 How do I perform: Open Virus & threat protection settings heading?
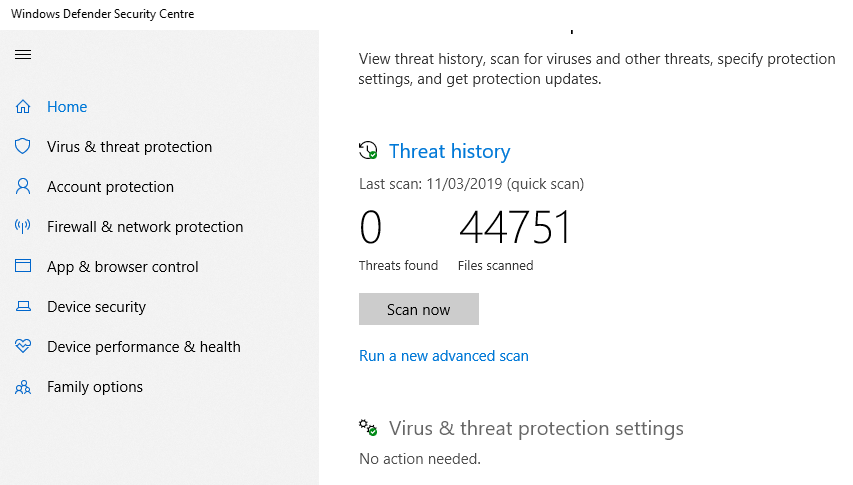click(x=536, y=428)
